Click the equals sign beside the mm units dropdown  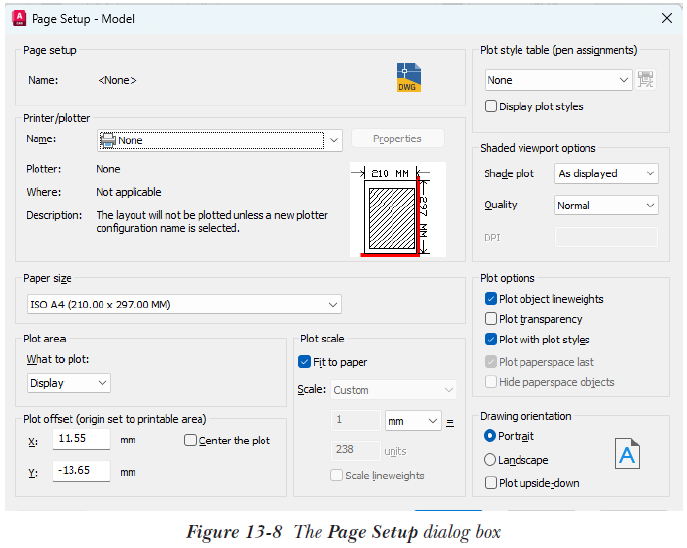point(450,423)
